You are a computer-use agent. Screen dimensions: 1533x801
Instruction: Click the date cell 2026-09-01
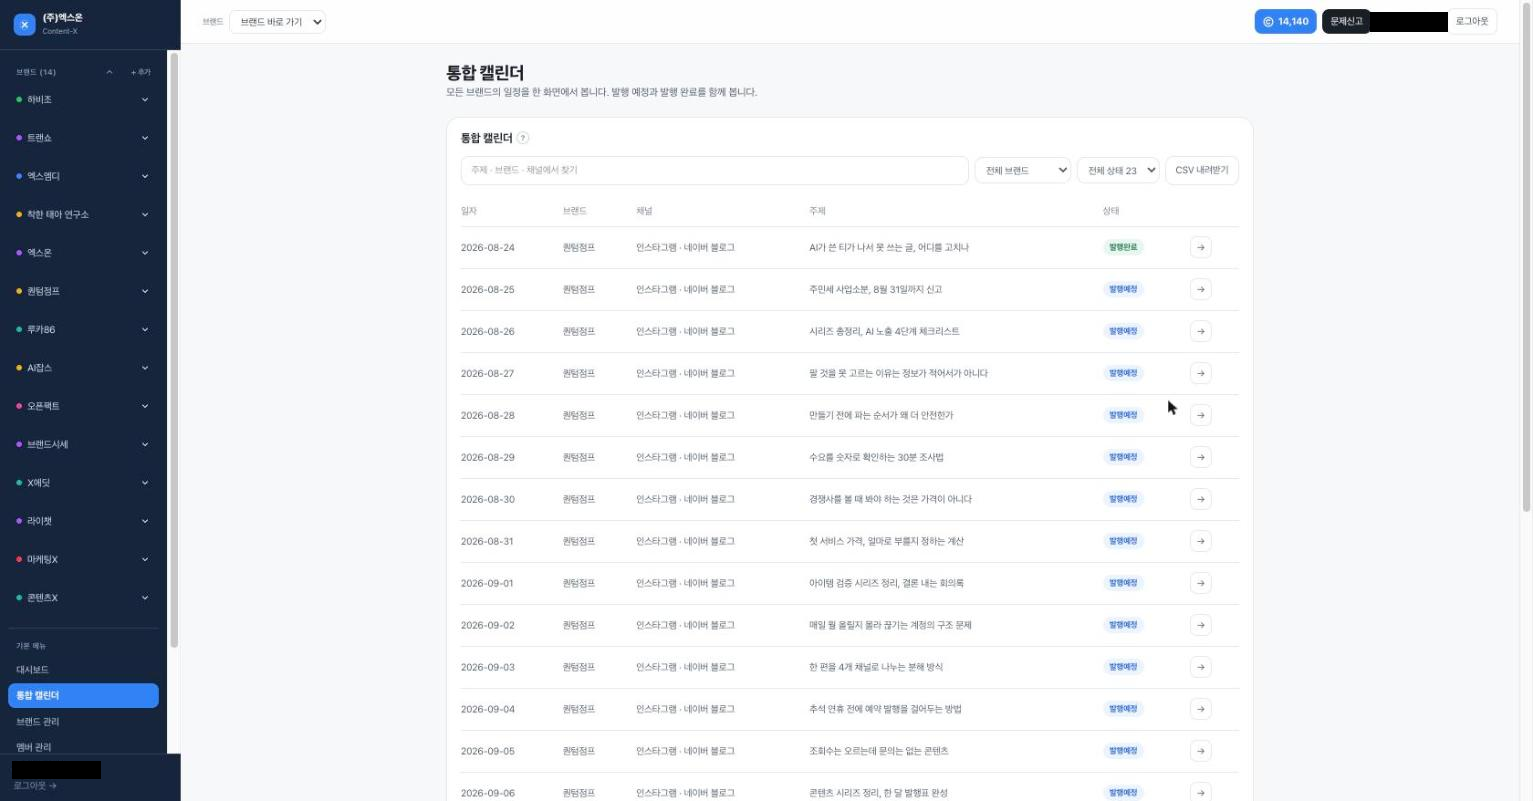[487, 583]
